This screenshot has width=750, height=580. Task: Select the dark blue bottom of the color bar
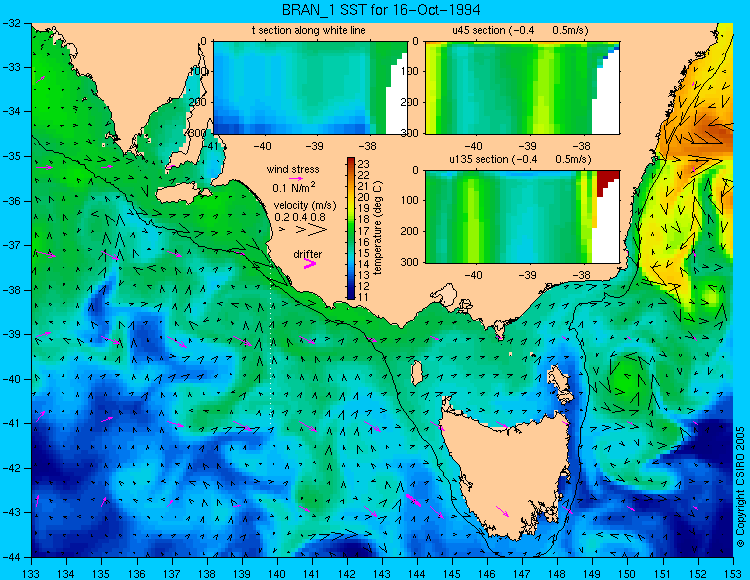(351, 295)
